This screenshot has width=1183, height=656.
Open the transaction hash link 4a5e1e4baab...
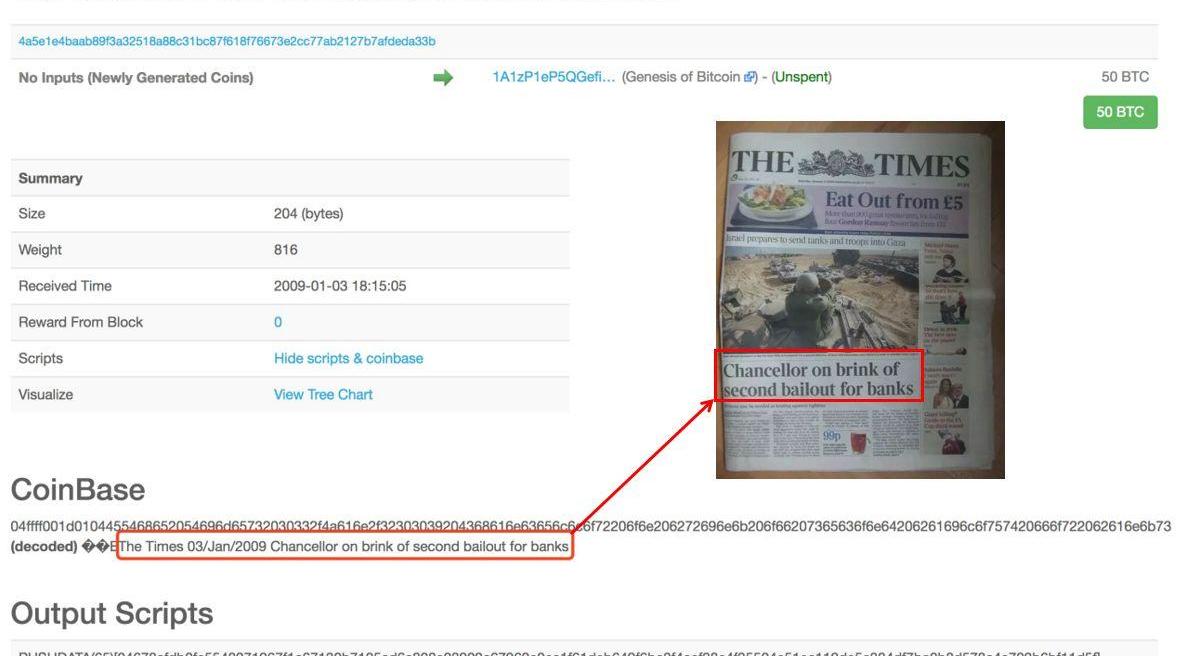tap(227, 42)
